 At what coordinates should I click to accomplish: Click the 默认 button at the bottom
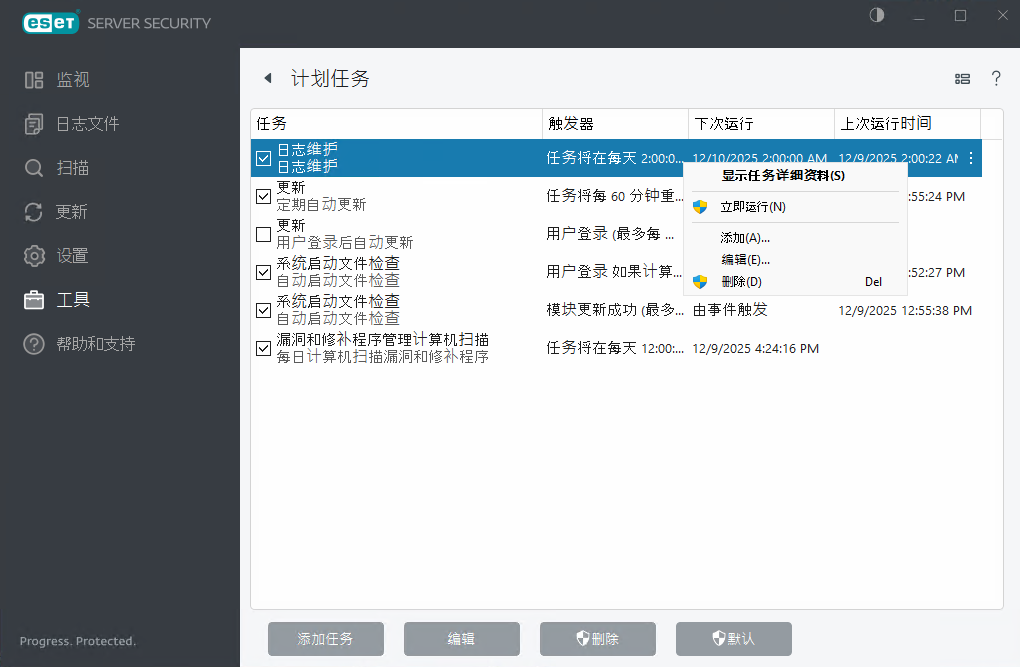(x=733, y=639)
